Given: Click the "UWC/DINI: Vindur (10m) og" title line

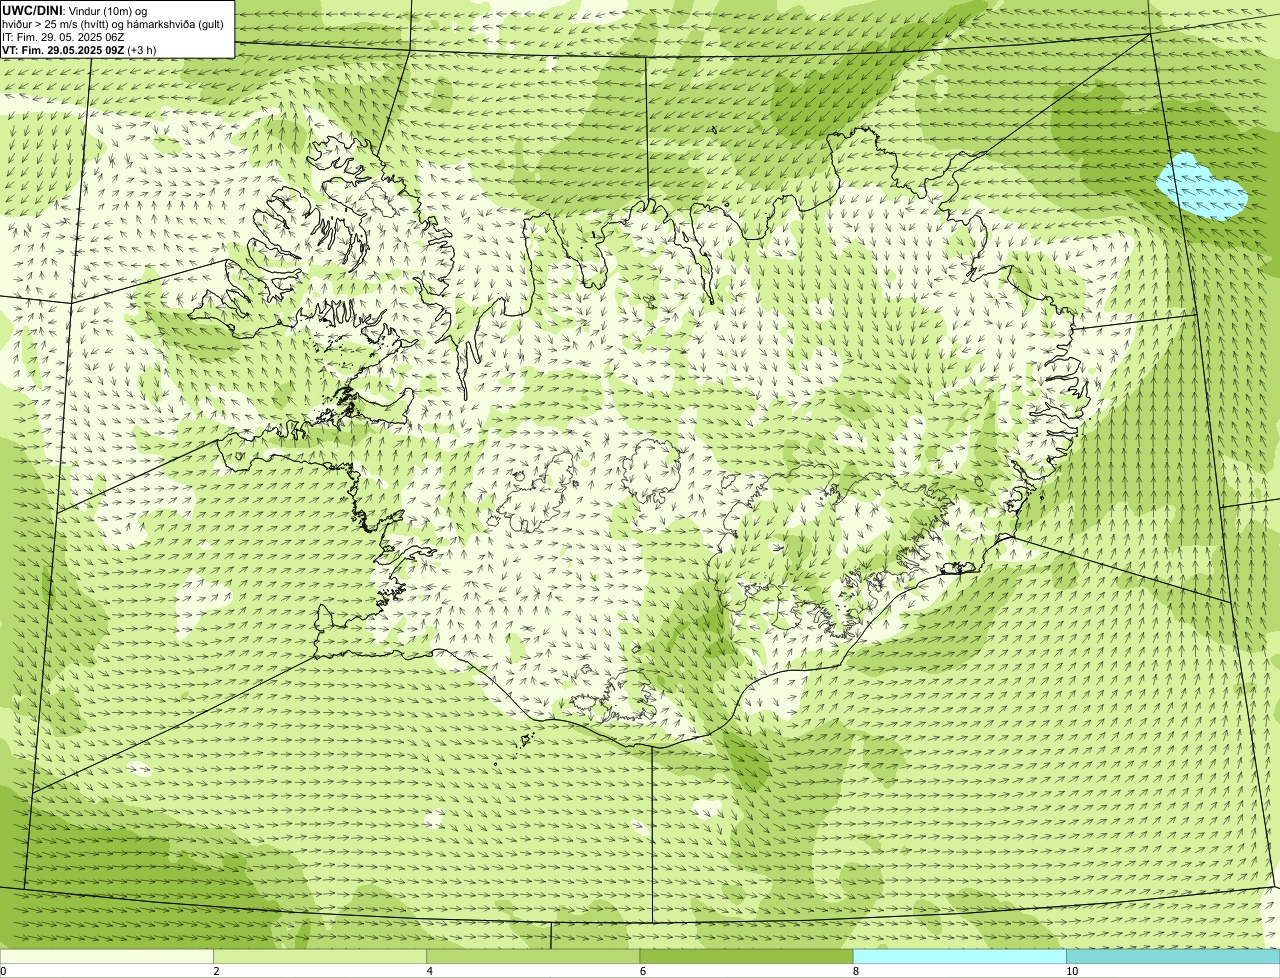Looking at the screenshot, I should 76,10.
